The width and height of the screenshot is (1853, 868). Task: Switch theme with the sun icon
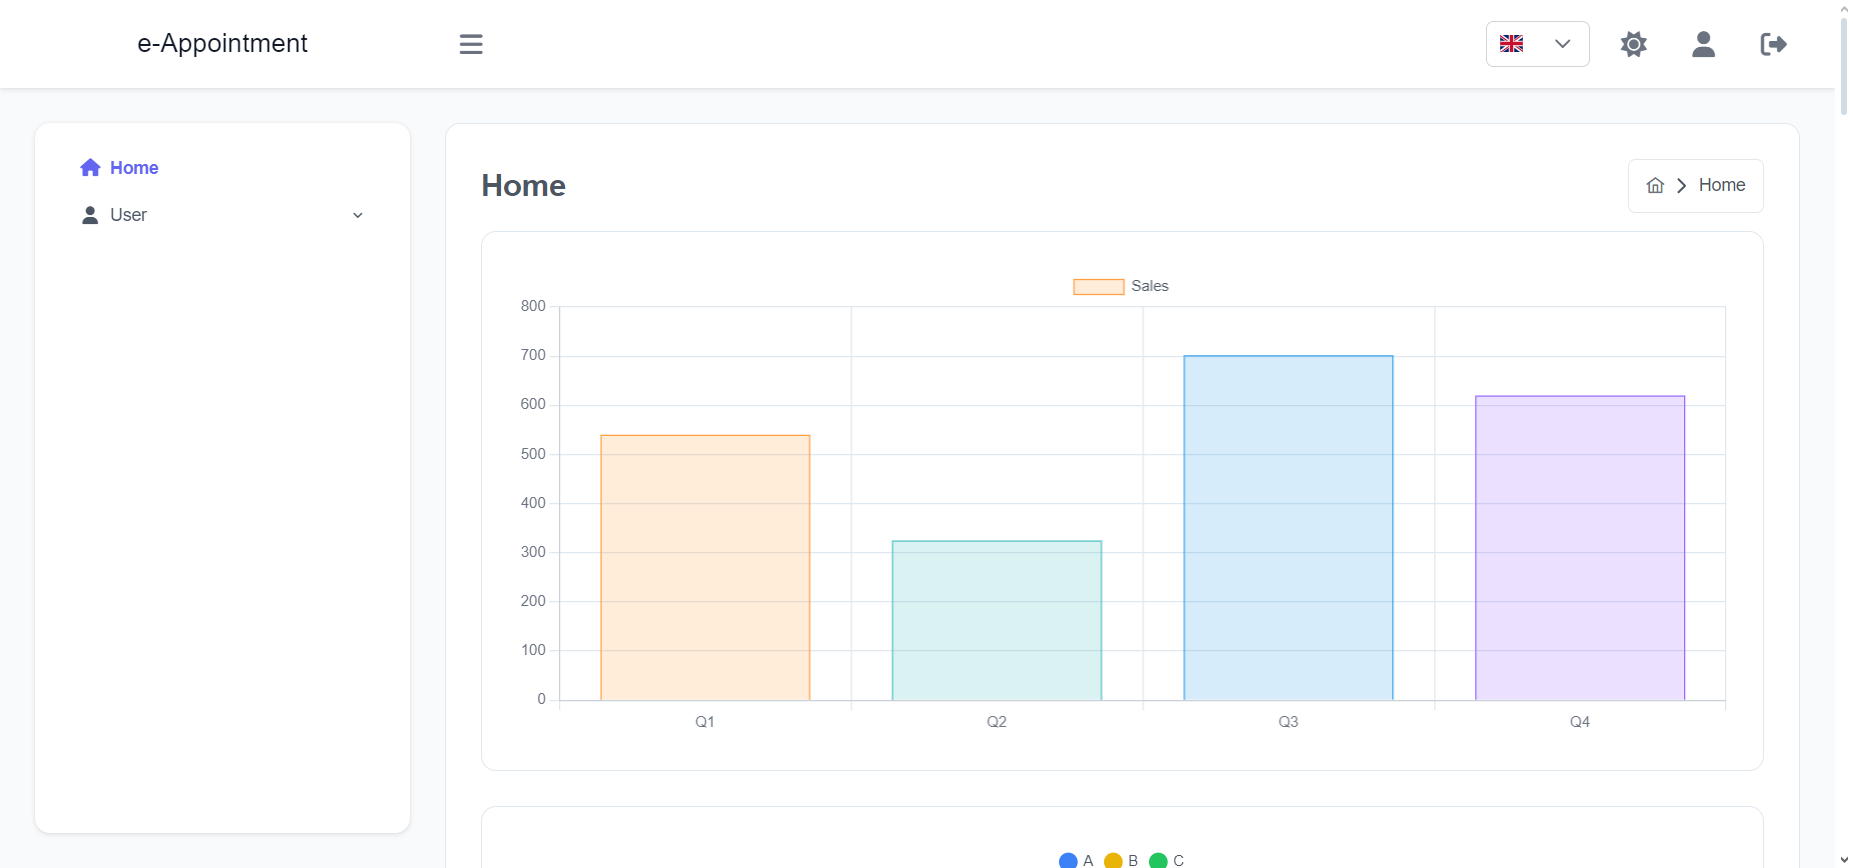pyautogui.click(x=1634, y=44)
